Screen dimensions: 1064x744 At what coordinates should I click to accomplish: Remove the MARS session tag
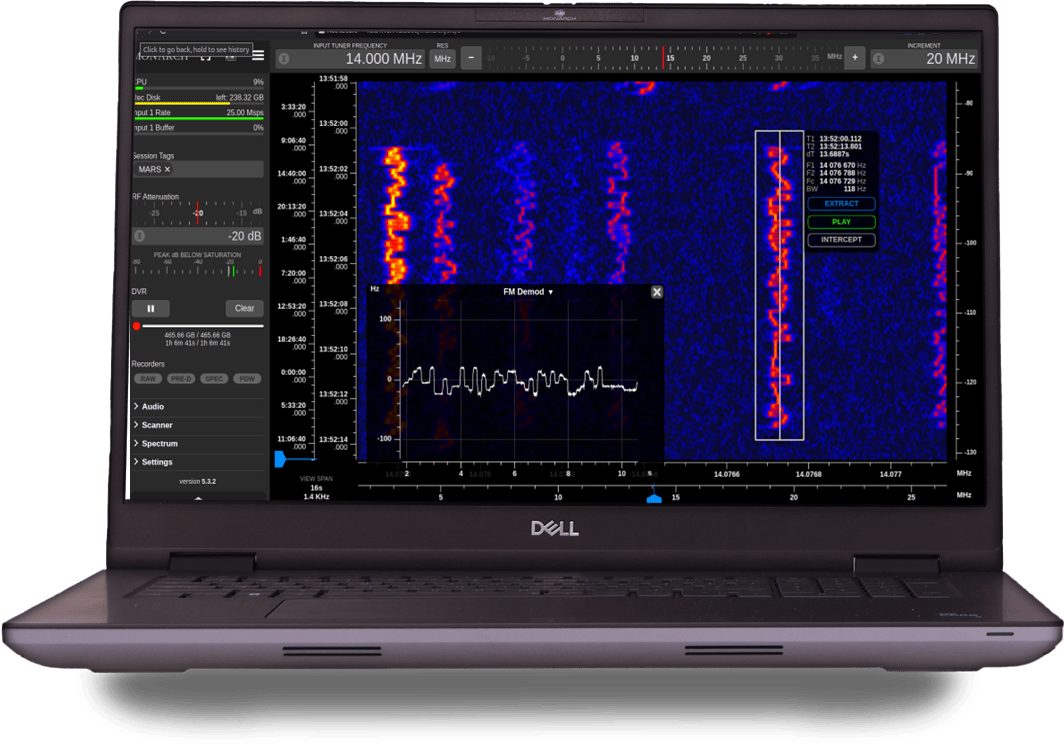(x=168, y=170)
